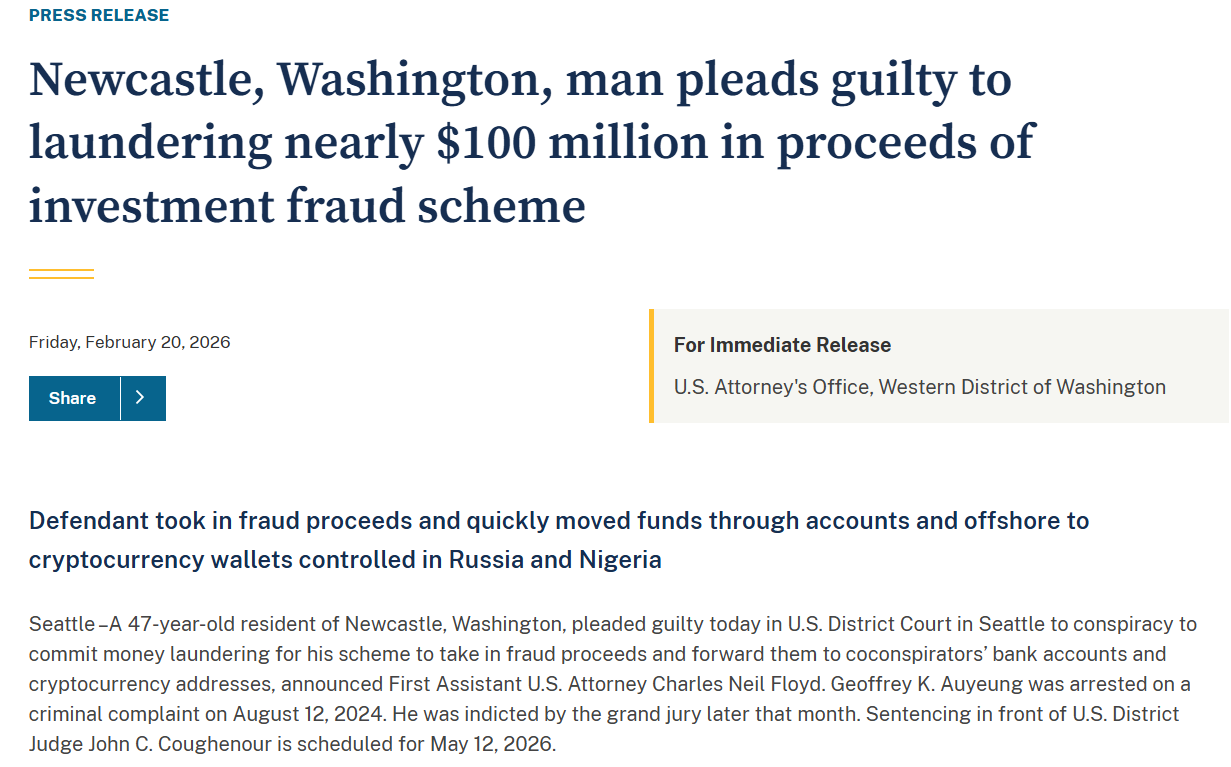Click the subheading starting Defendant took in
1231x767 pixels.
(558, 521)
